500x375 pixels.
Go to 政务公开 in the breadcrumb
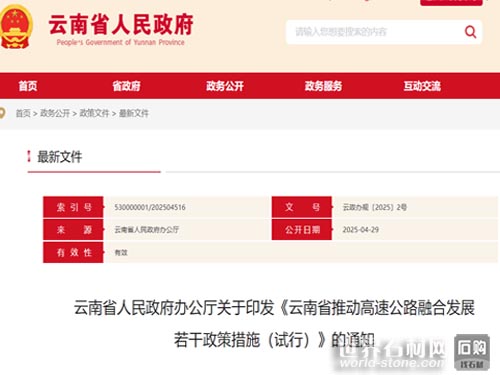click(55, 113)
